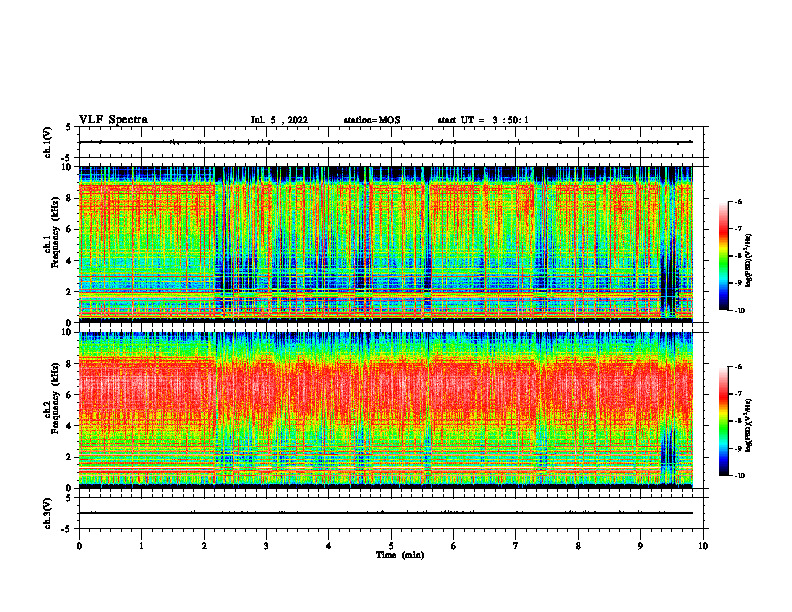Click the "-6" value on ch.1 colorbar
This screenshot has width=792, height=612.
click(x=739, y=201)
